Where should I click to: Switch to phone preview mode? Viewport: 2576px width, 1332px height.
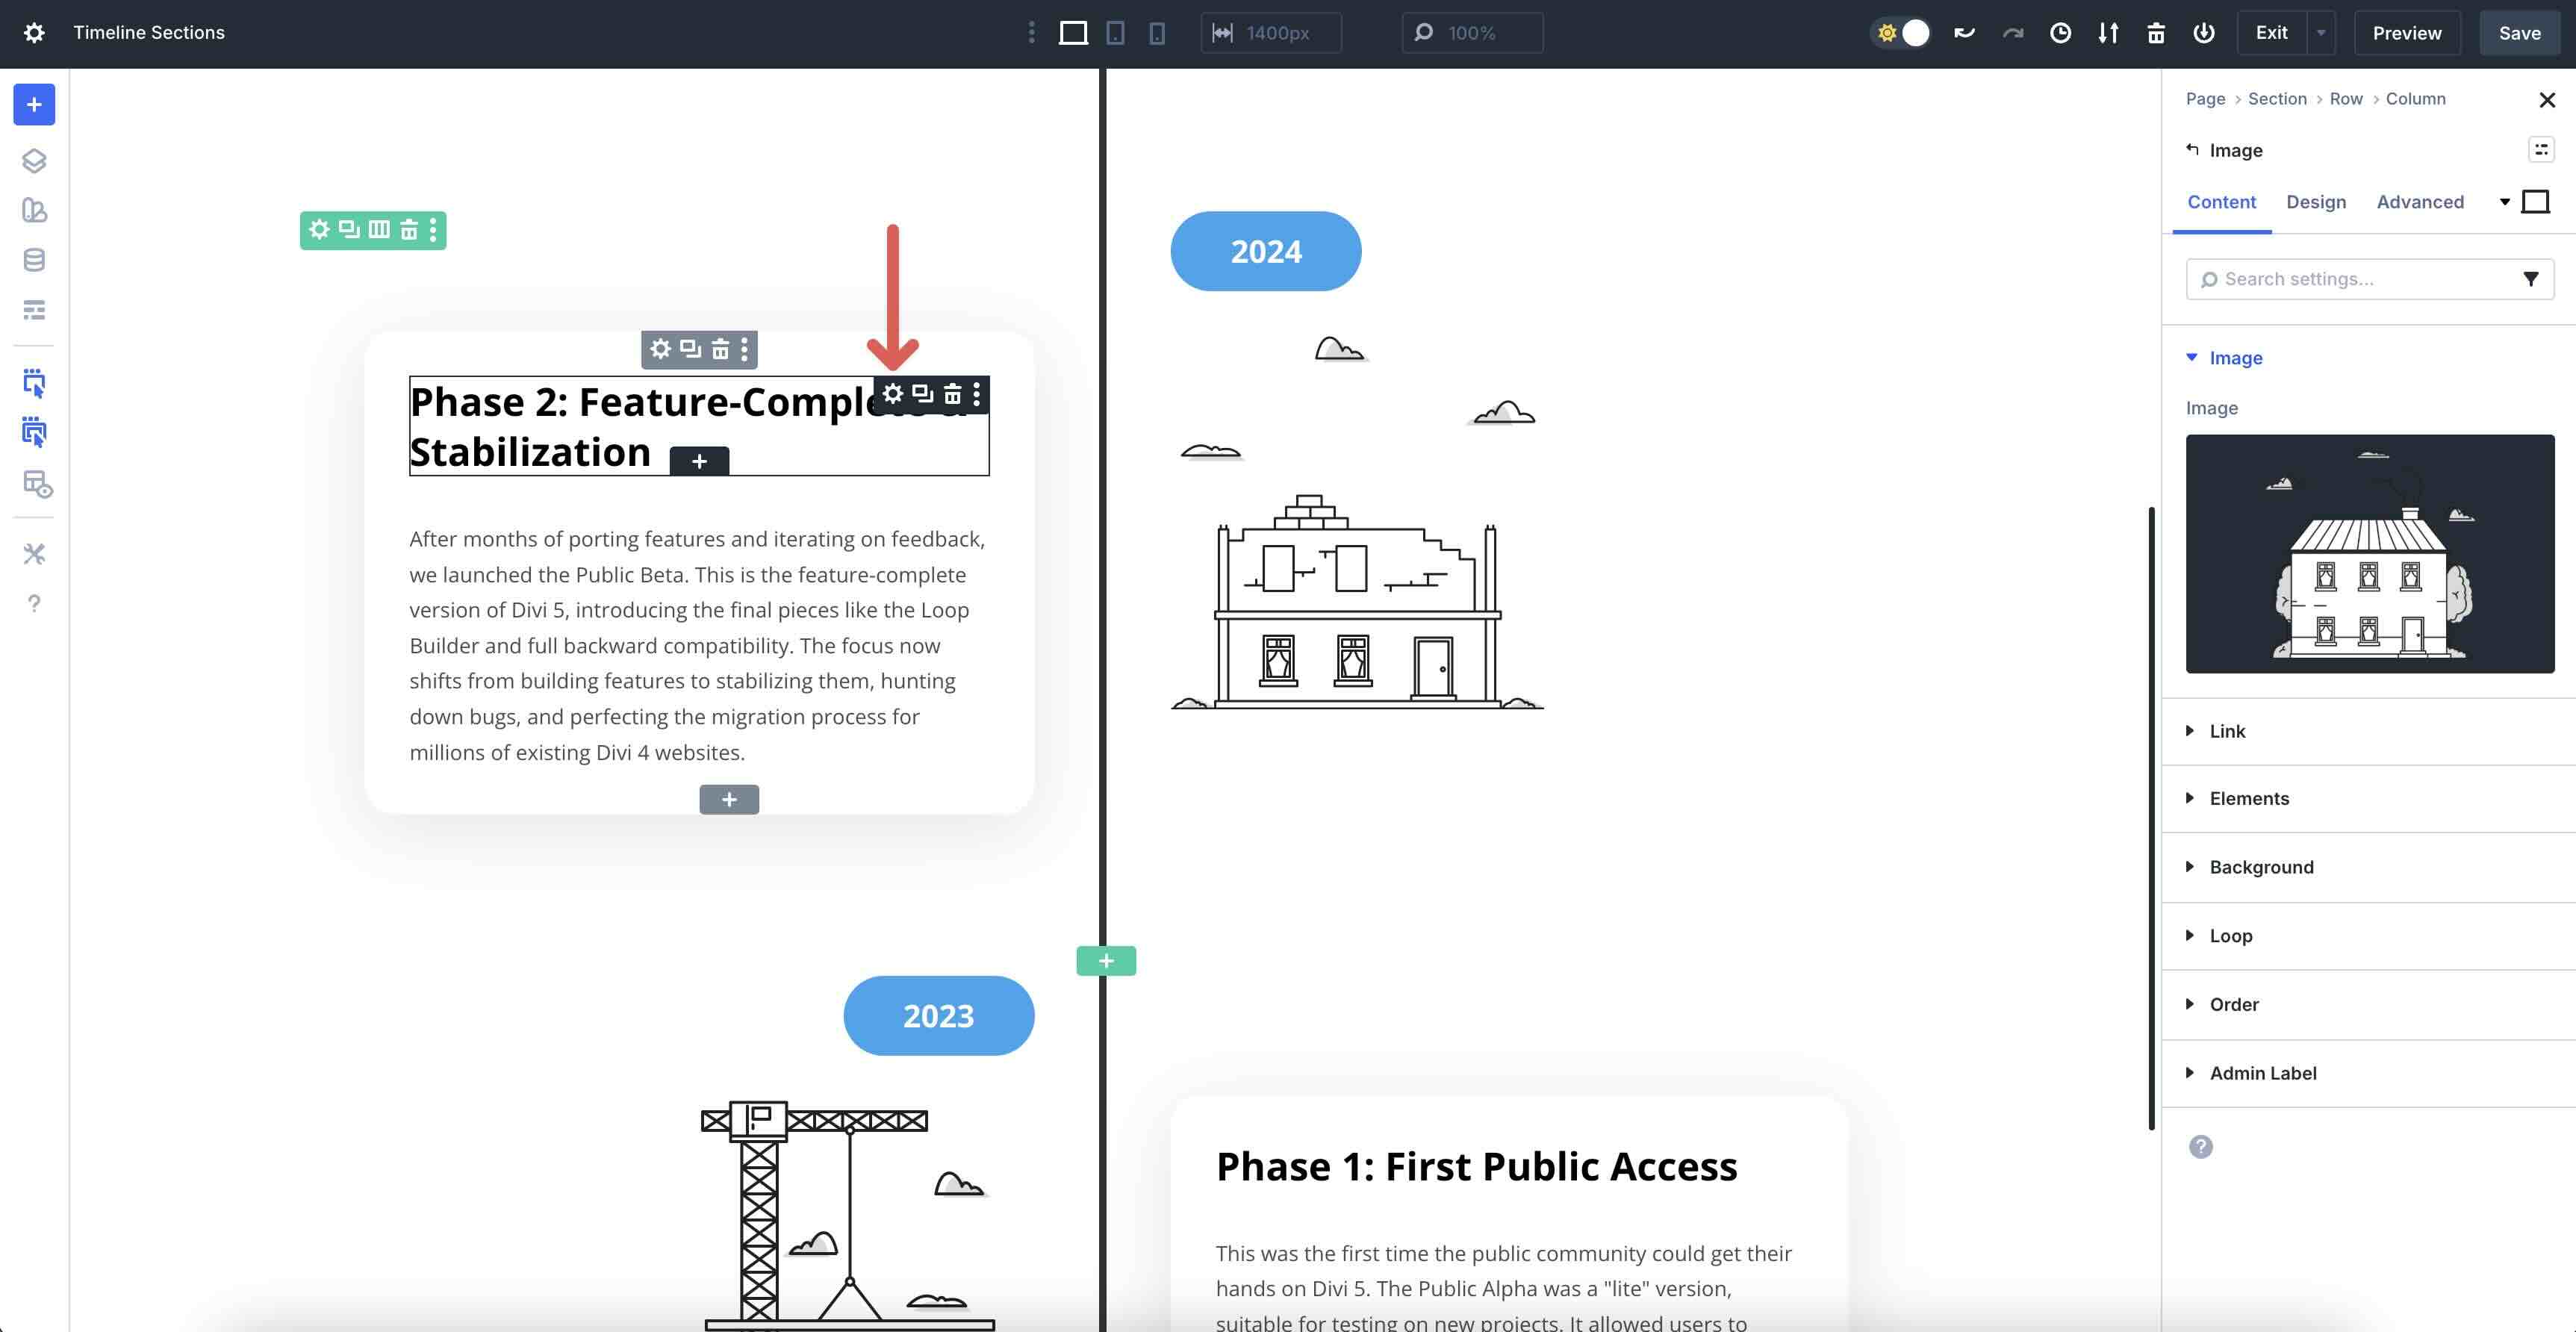(1157, 33)
